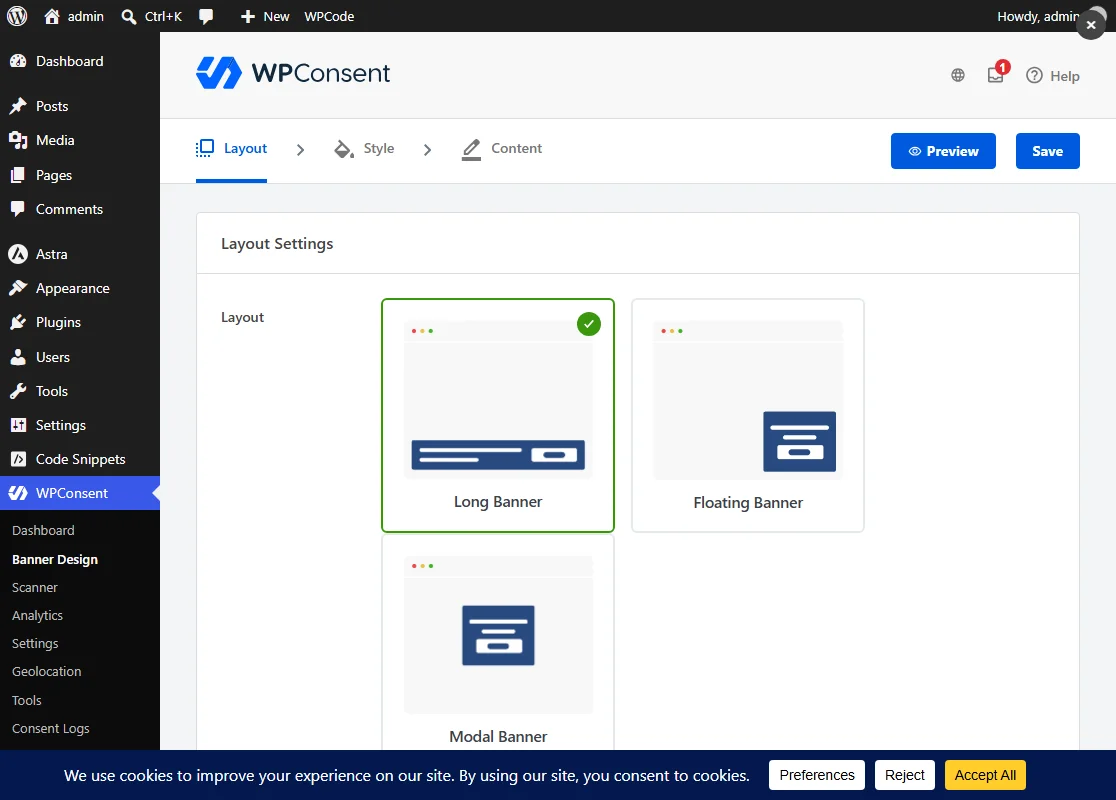Image resolution: width=1116 pixels, height=800 pixels.
Task: Open Consent Logs in WPConsent submenu
Action: [51, 728]
